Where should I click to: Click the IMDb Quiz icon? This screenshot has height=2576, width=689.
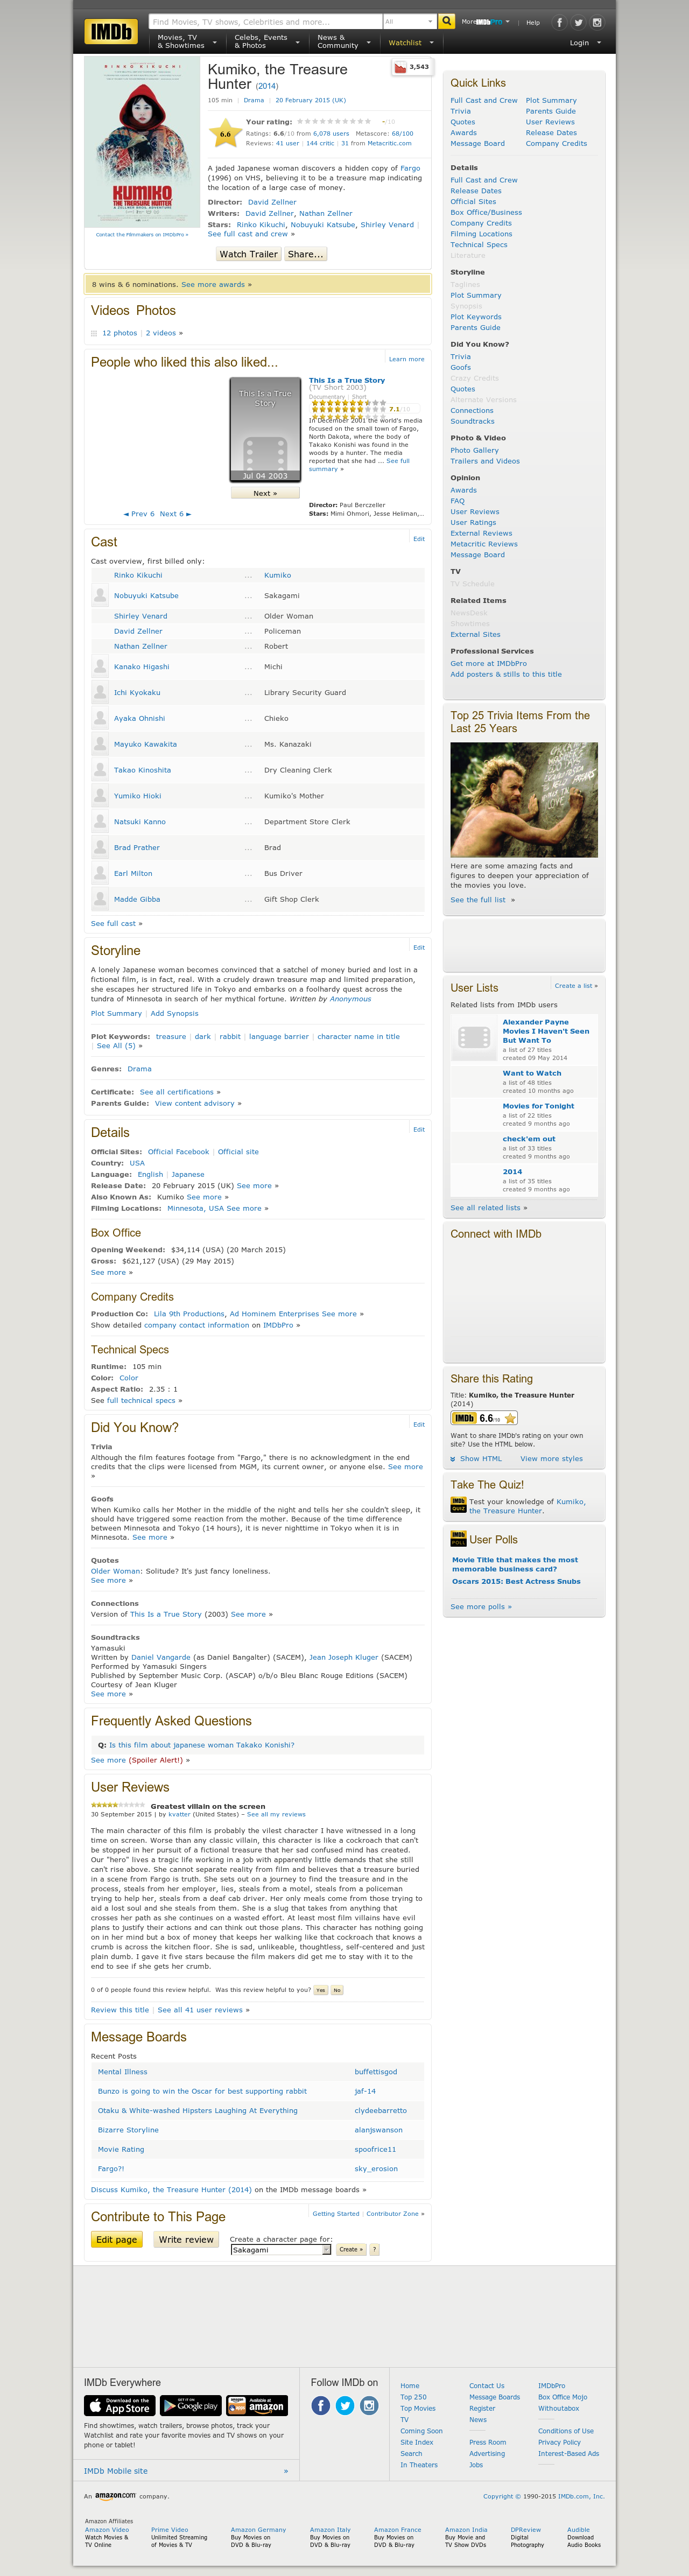(458, 1505)
